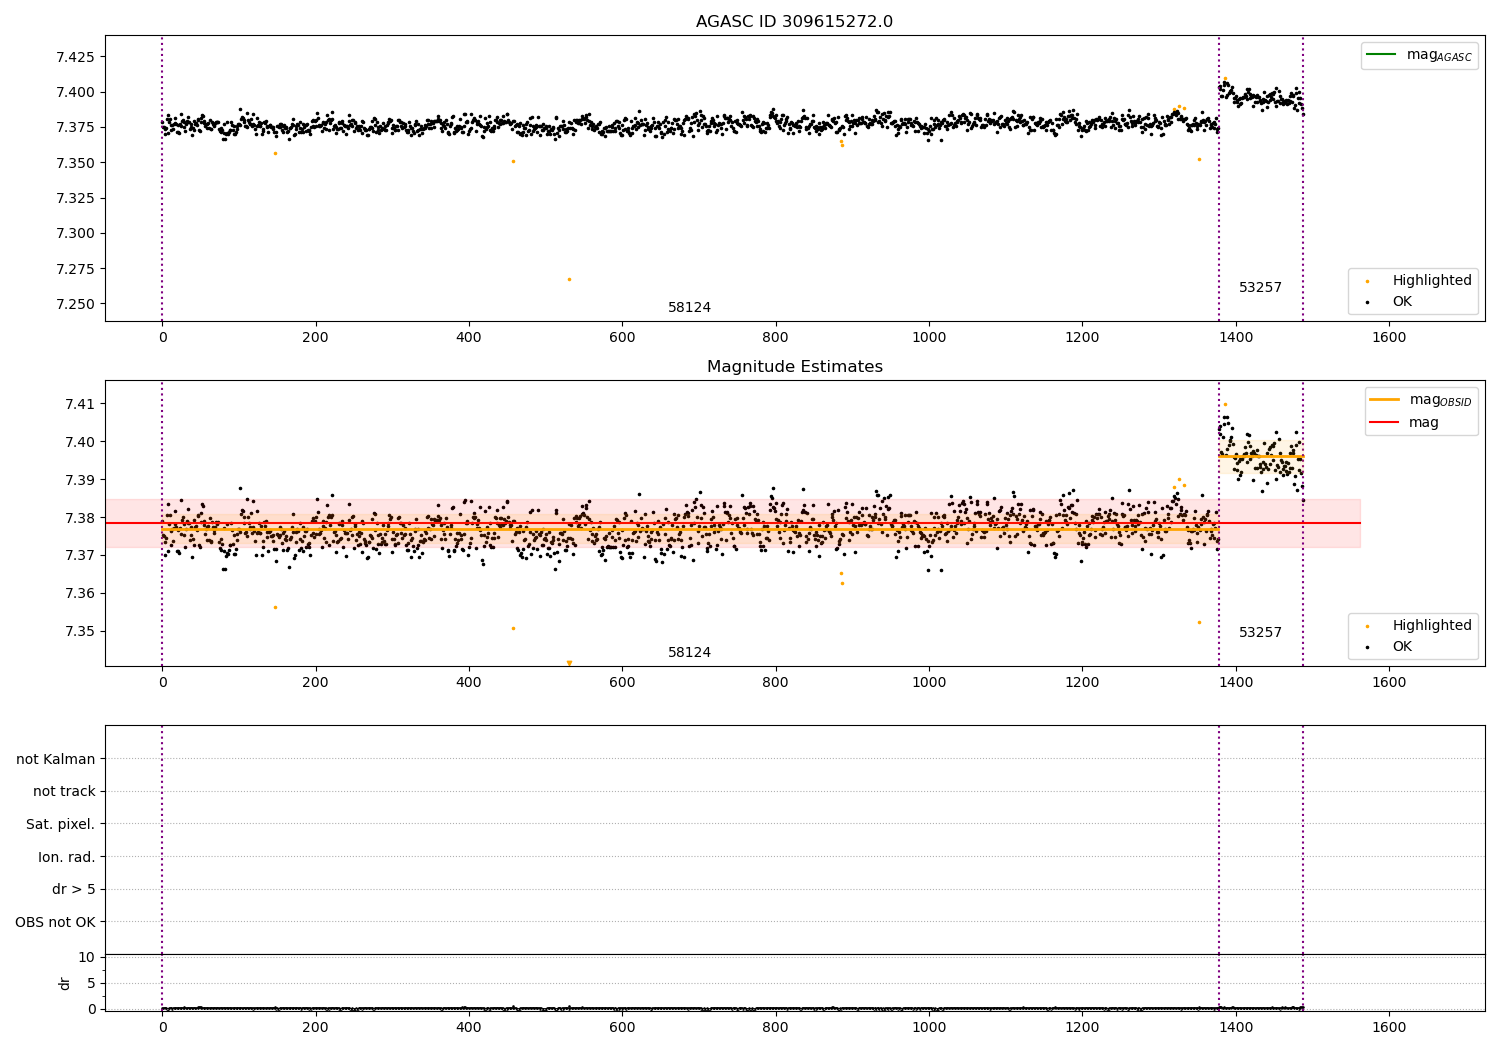Click the 7.400 y-axis tick in top plot
This screenshot has width=1500, height=1050.
(75, 92)
